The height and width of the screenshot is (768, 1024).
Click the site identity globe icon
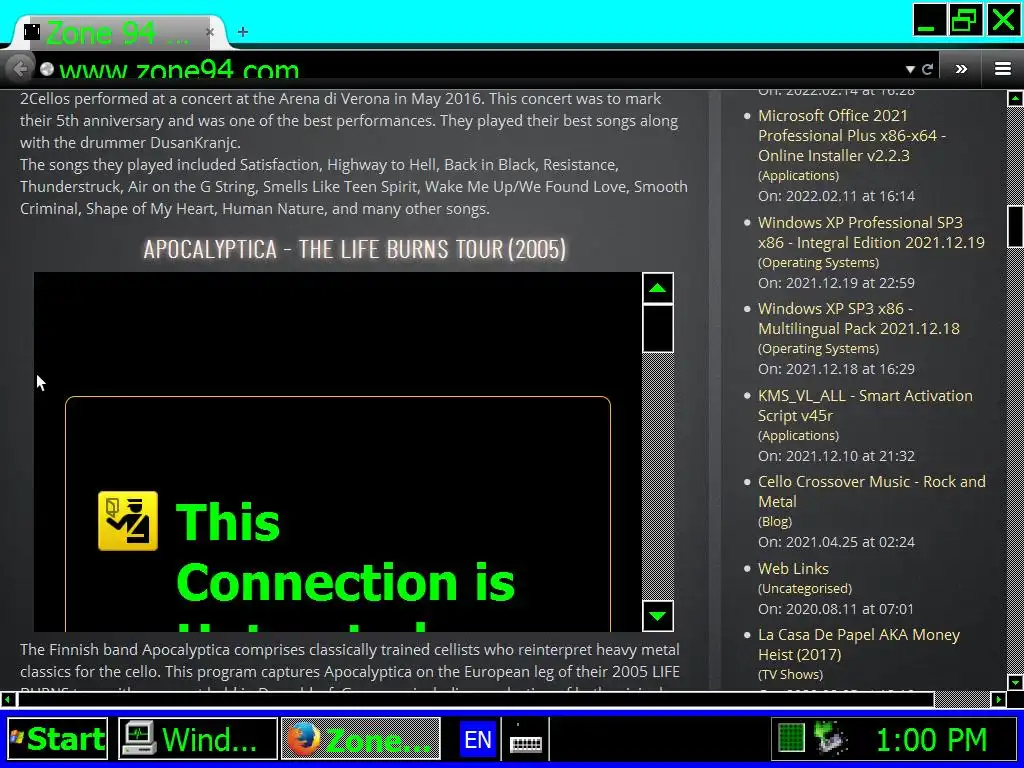pos(46,69)
